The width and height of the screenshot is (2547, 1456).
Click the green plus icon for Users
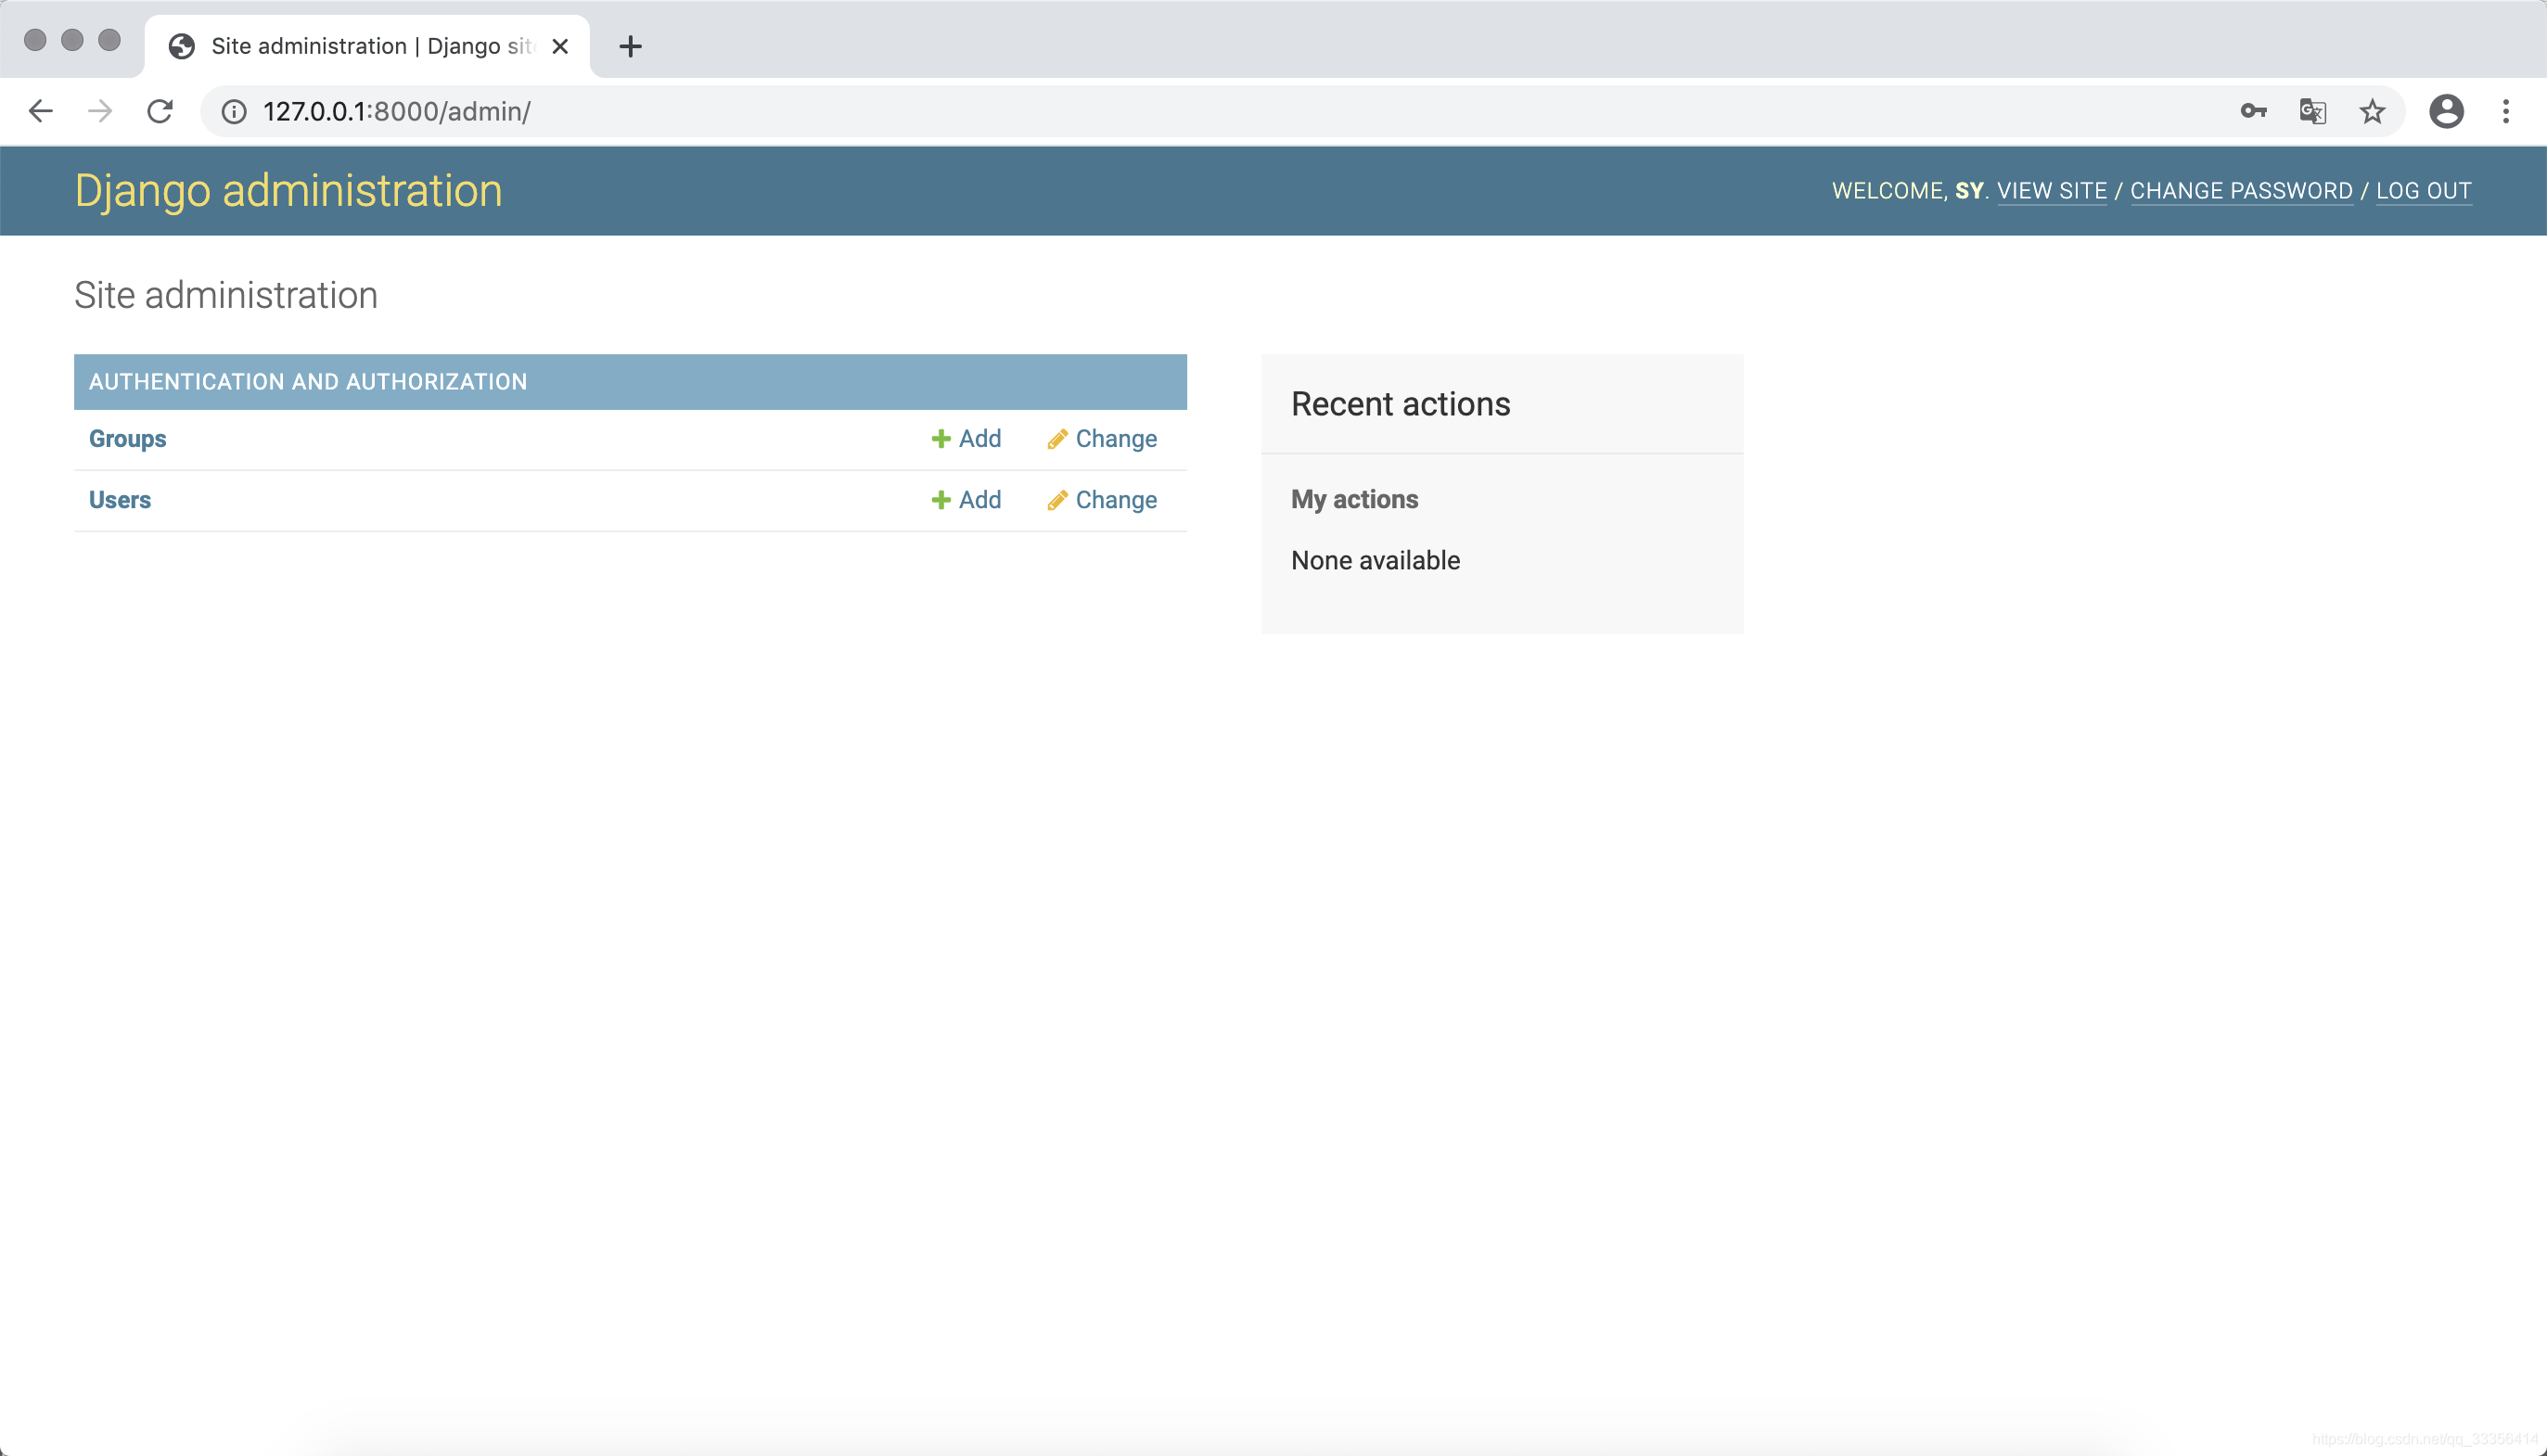point(940,500)
